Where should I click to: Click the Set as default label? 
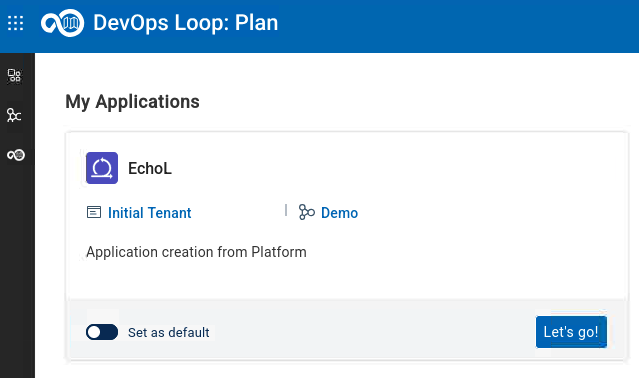click(x=169, y=332)
